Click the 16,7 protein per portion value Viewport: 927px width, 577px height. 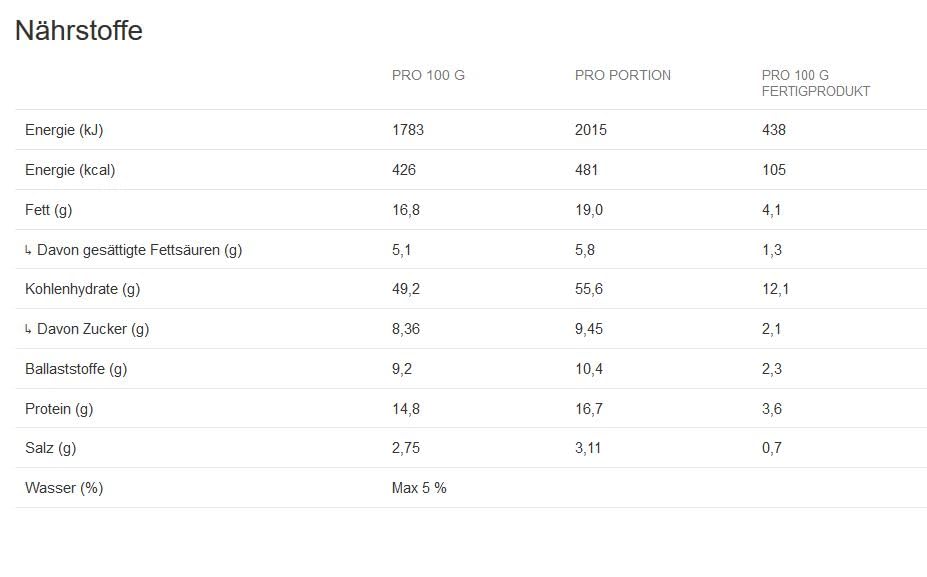[x=589, y=409]
